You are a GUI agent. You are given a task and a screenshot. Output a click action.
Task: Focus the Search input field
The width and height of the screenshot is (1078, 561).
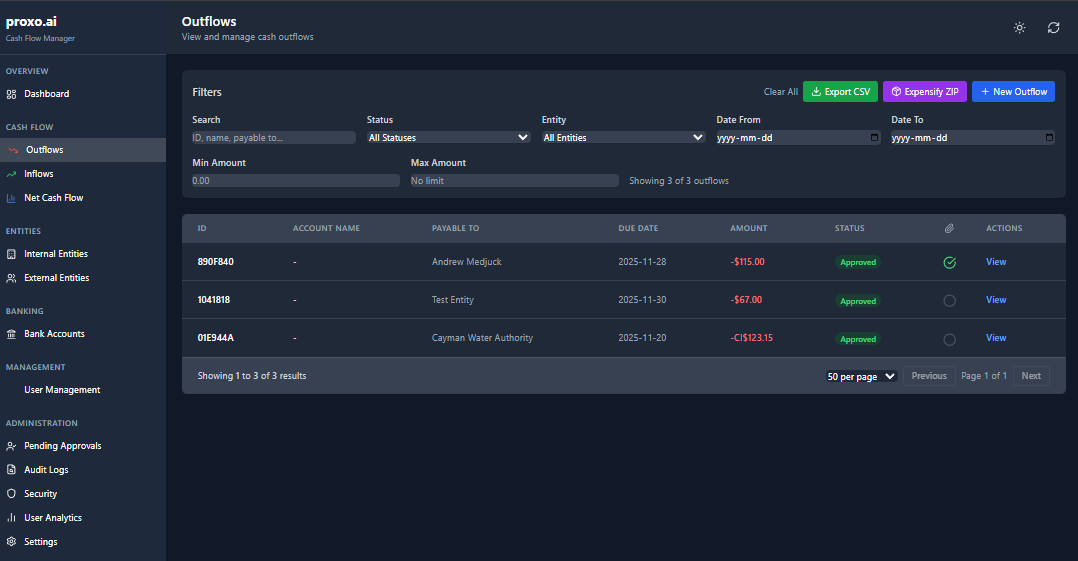point(274,138)
